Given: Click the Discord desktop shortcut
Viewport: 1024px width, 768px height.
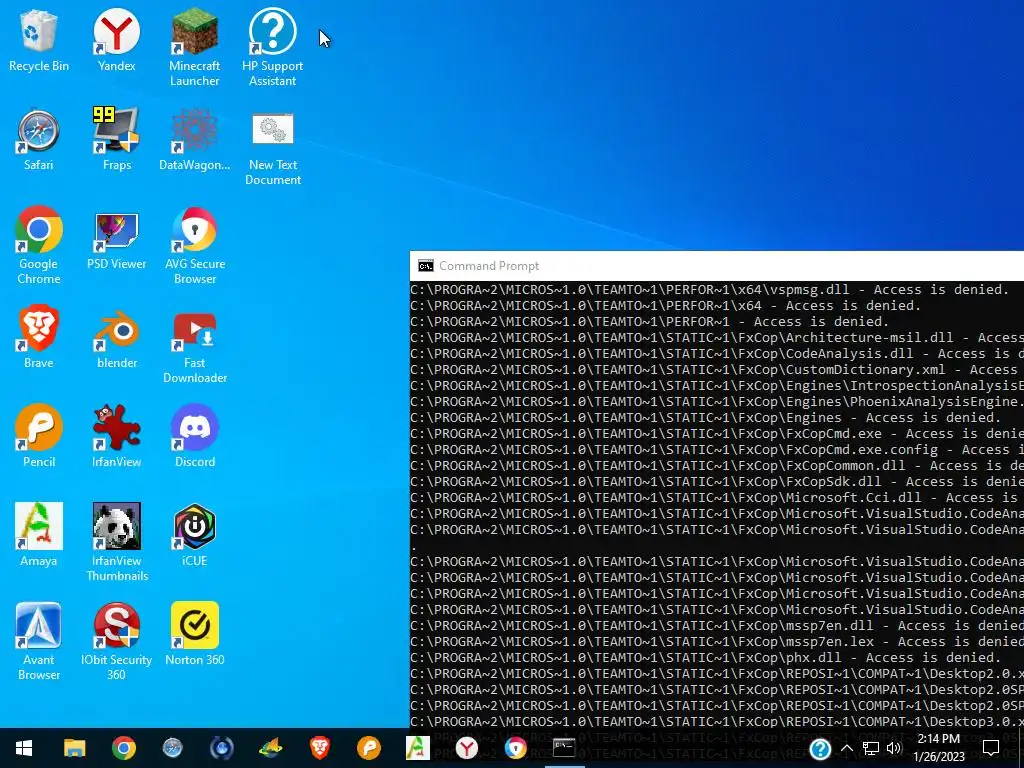Looking at the screenshot, I should pos(195,437).
